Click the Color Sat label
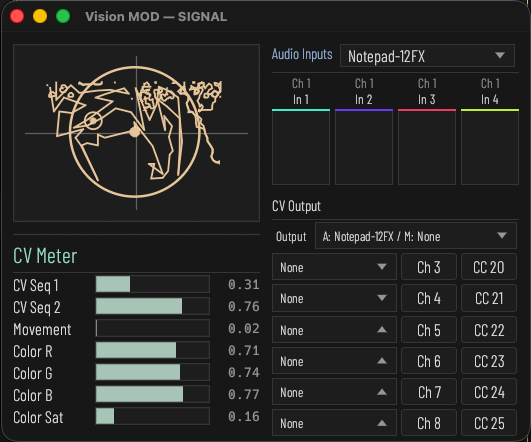Screen dimensions: 531x442 click(38, 417)
